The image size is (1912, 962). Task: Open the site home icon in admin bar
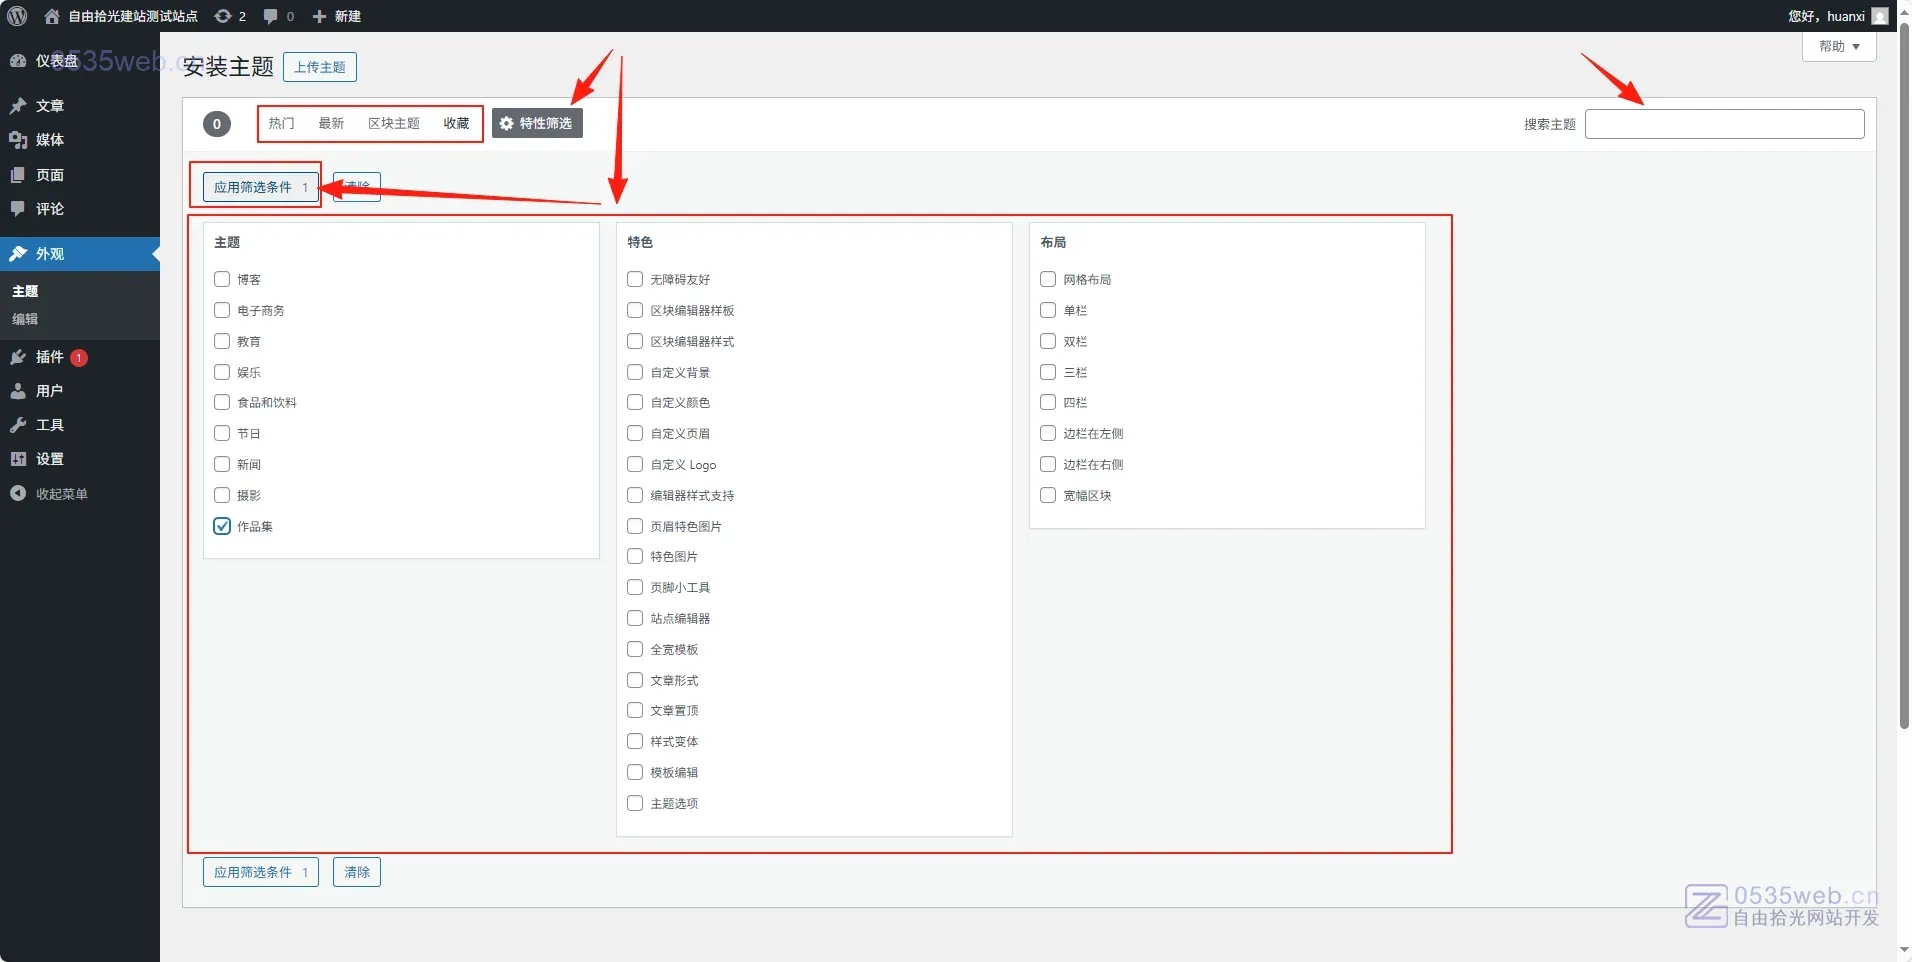(52, 16)
